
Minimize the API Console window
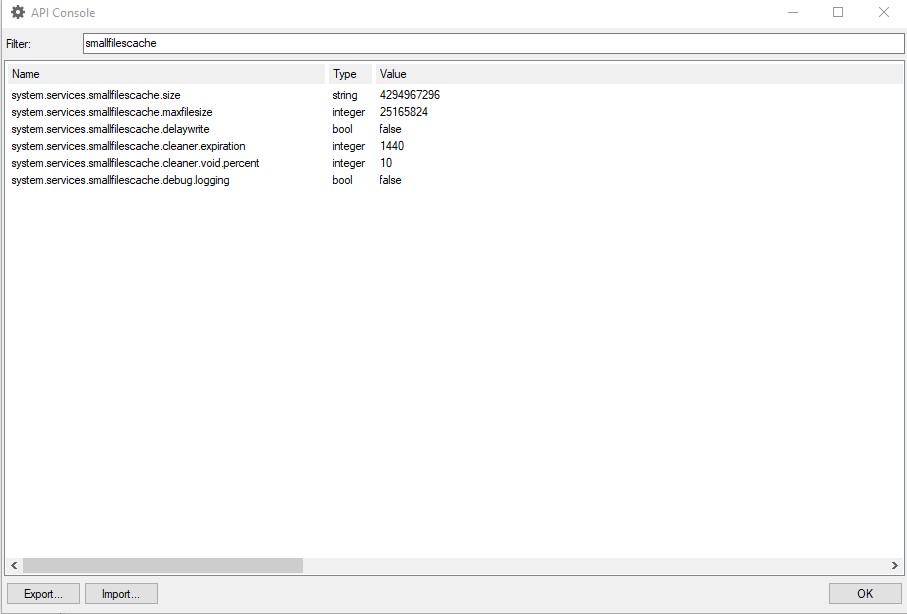793,12
